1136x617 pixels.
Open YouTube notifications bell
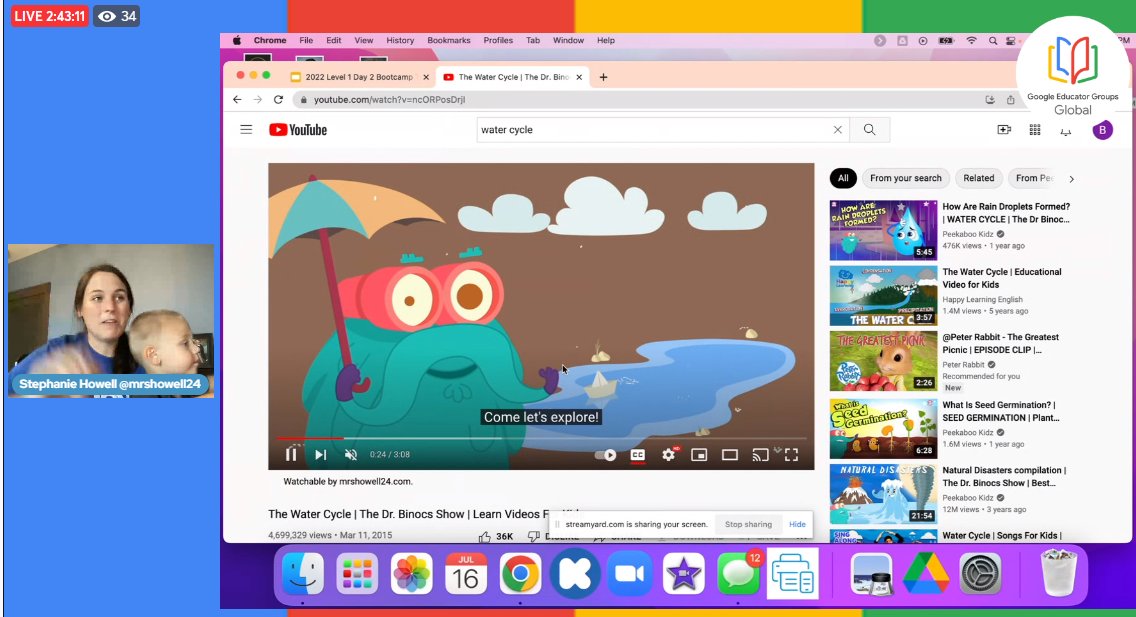[1066, 130]
